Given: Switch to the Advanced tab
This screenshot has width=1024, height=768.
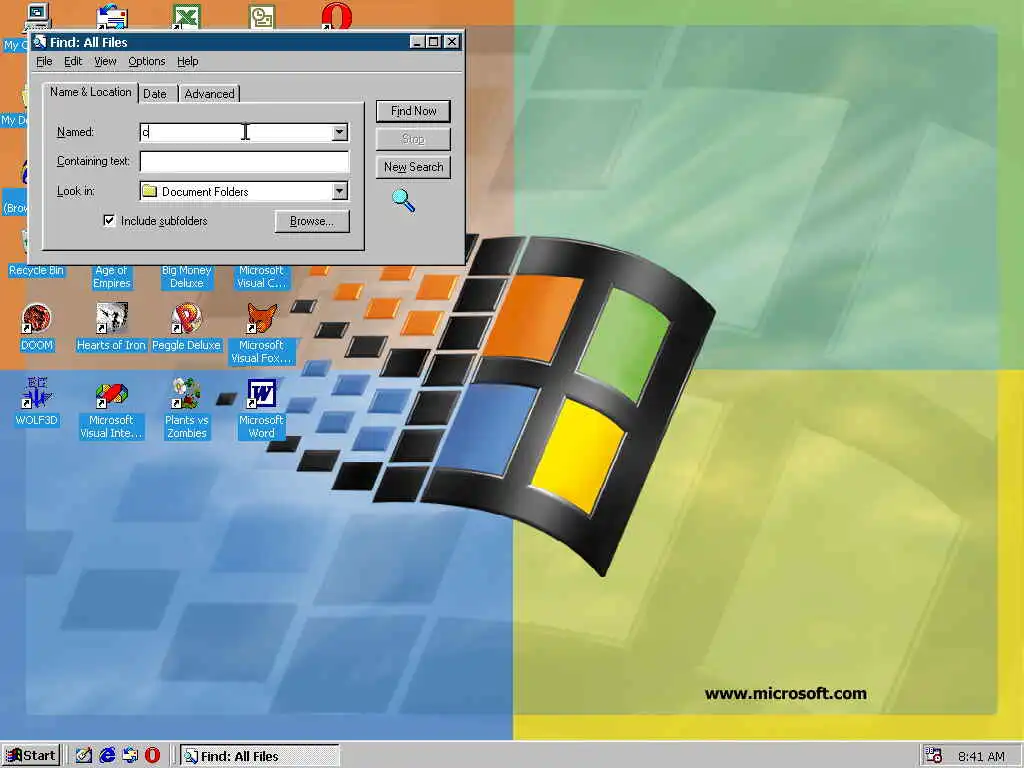Looking at the screenshot, I should pyautogui.click(x=209, y=94).
